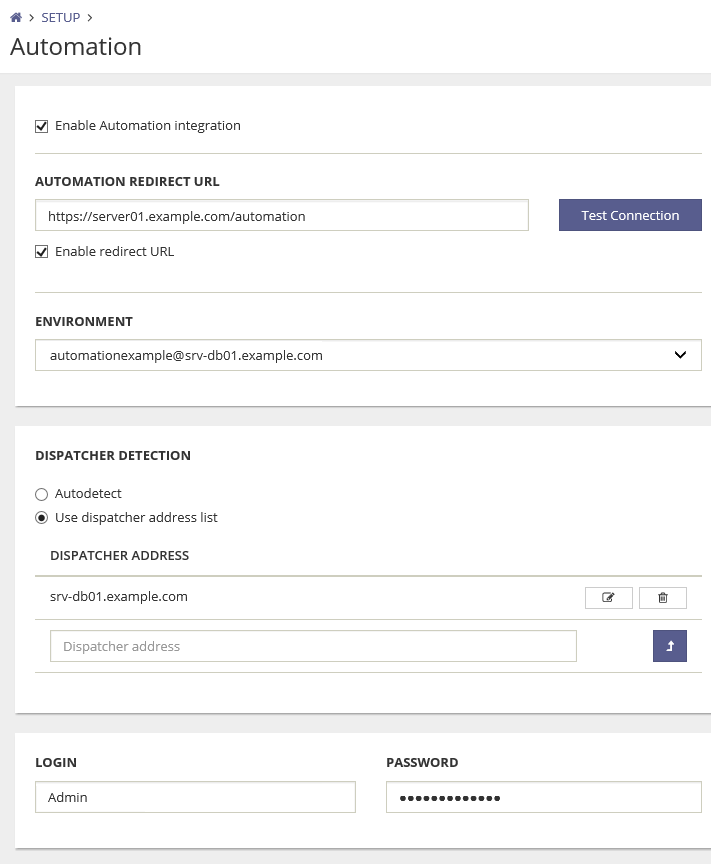The height and width of the screenshot is (864, 711).
Task: Select the srv-db01.example.com address row text
Action: tap(119, 597)
